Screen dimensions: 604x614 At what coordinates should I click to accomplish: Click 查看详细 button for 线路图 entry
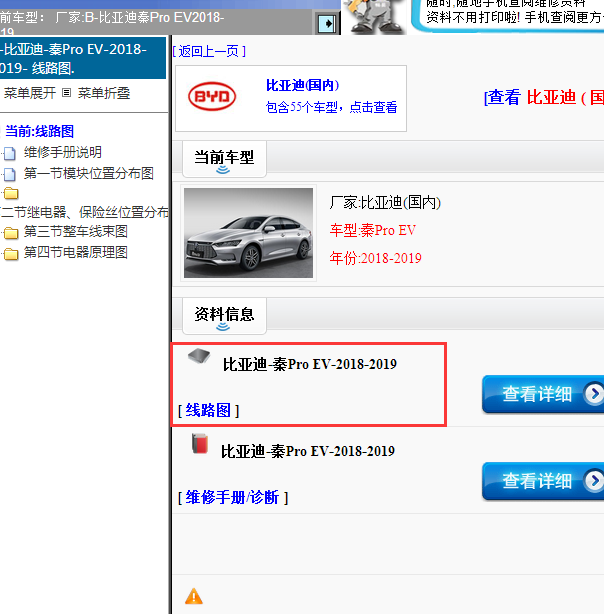point(543,394)
